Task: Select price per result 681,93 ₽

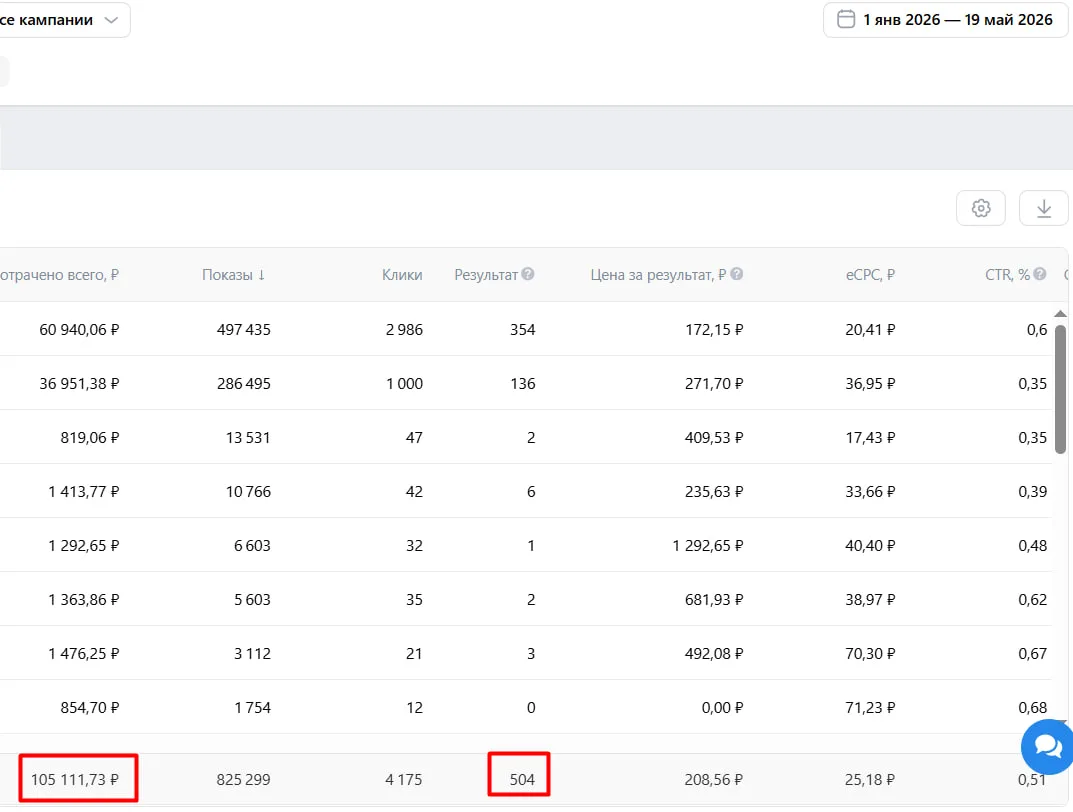Action: click(714, 600)
